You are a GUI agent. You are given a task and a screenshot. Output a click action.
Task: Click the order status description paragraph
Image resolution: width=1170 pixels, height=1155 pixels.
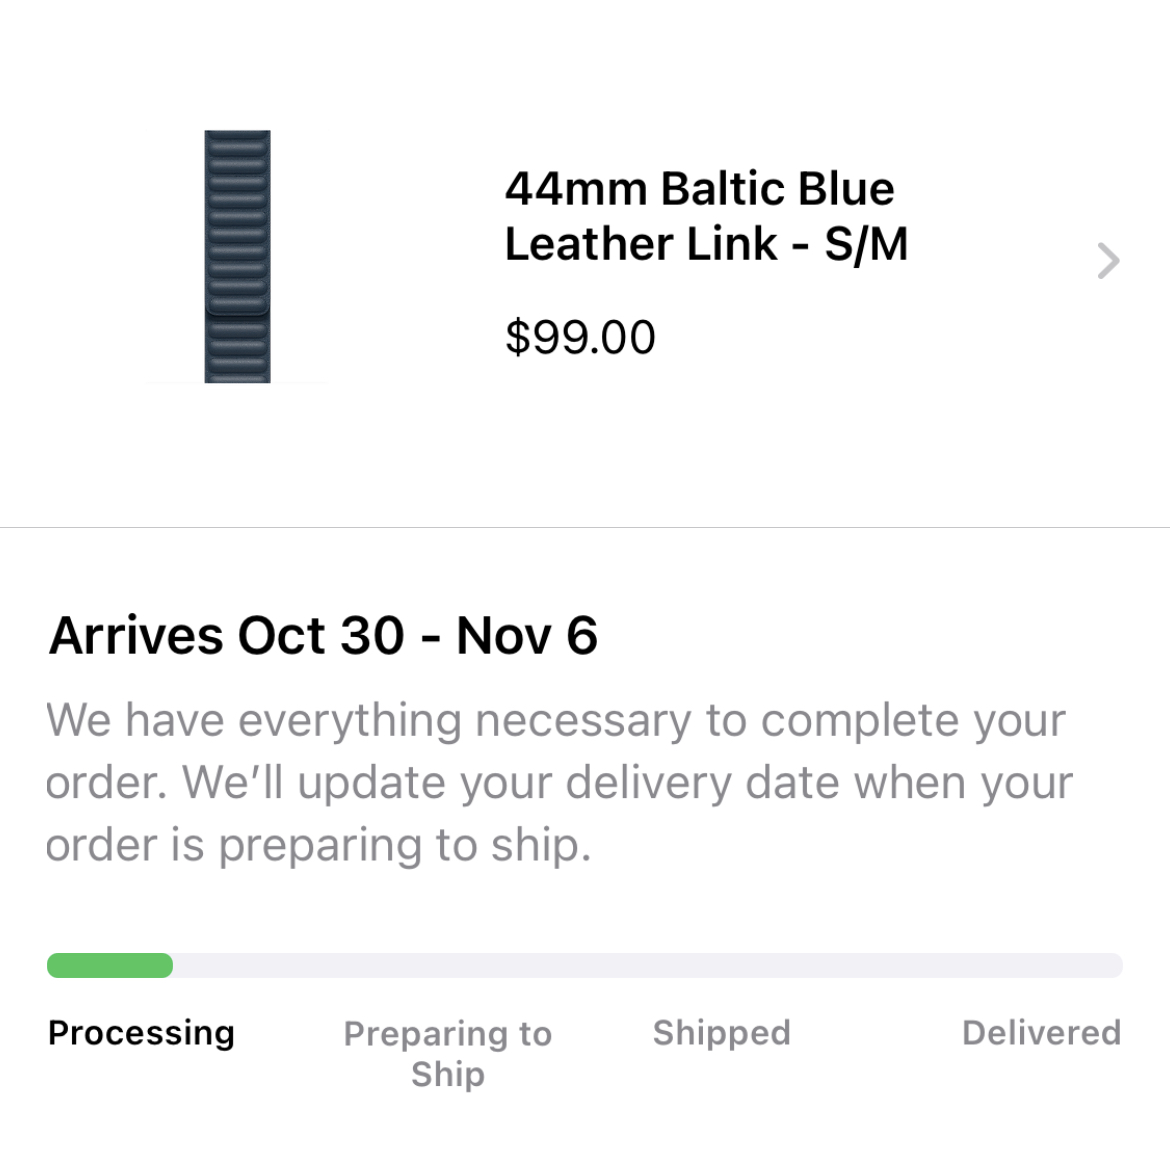coord(559,783)
